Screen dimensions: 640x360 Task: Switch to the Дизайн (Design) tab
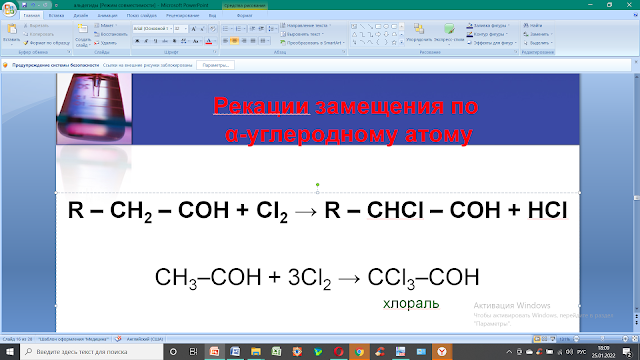pyautogui.click(x=81, y=16)
